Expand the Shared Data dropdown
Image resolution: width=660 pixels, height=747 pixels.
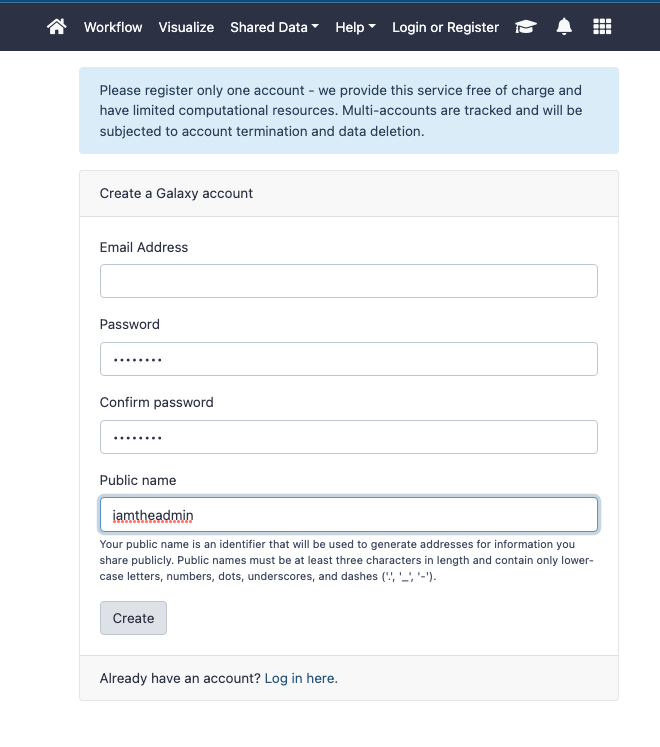(x=274, y=27)
